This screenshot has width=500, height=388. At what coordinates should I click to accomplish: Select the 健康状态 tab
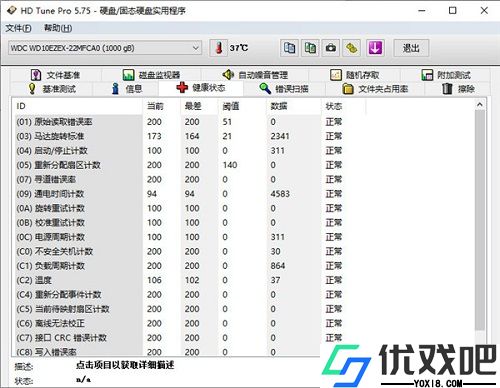(201, 88)
